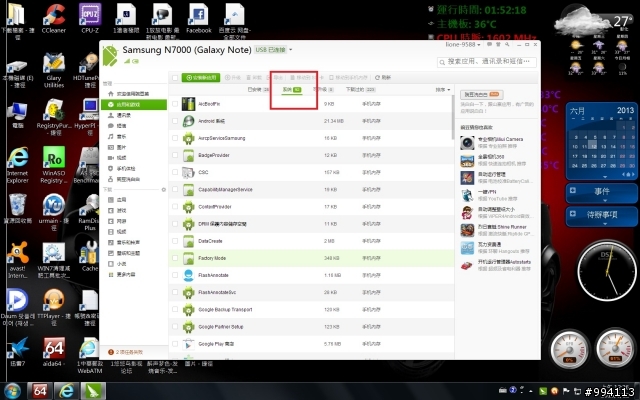Open Internet Explorer from the taskbar
640x400 pixels.
tap(66, 391)
